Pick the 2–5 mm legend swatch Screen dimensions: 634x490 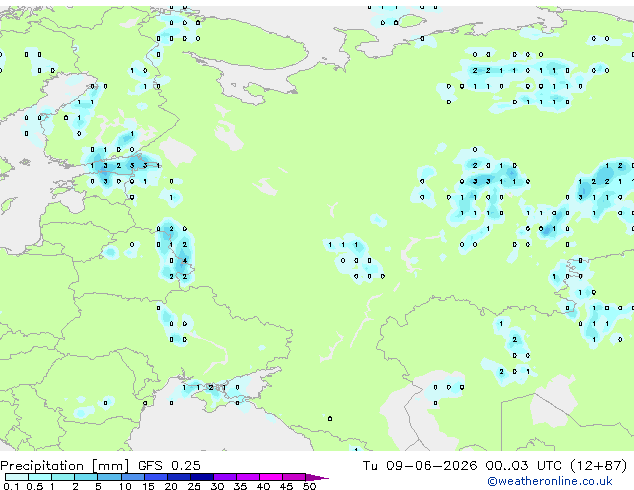point(86,477)
